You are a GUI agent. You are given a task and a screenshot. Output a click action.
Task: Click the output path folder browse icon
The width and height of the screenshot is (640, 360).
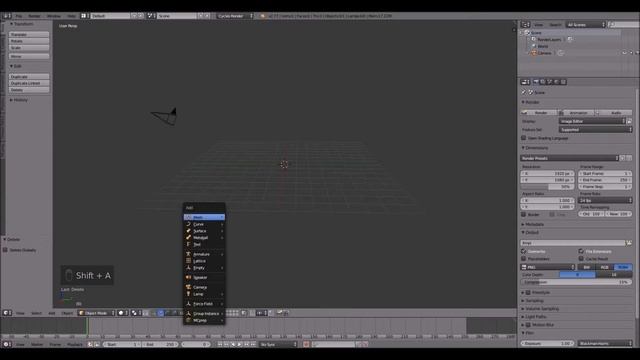tap(629, 243)
